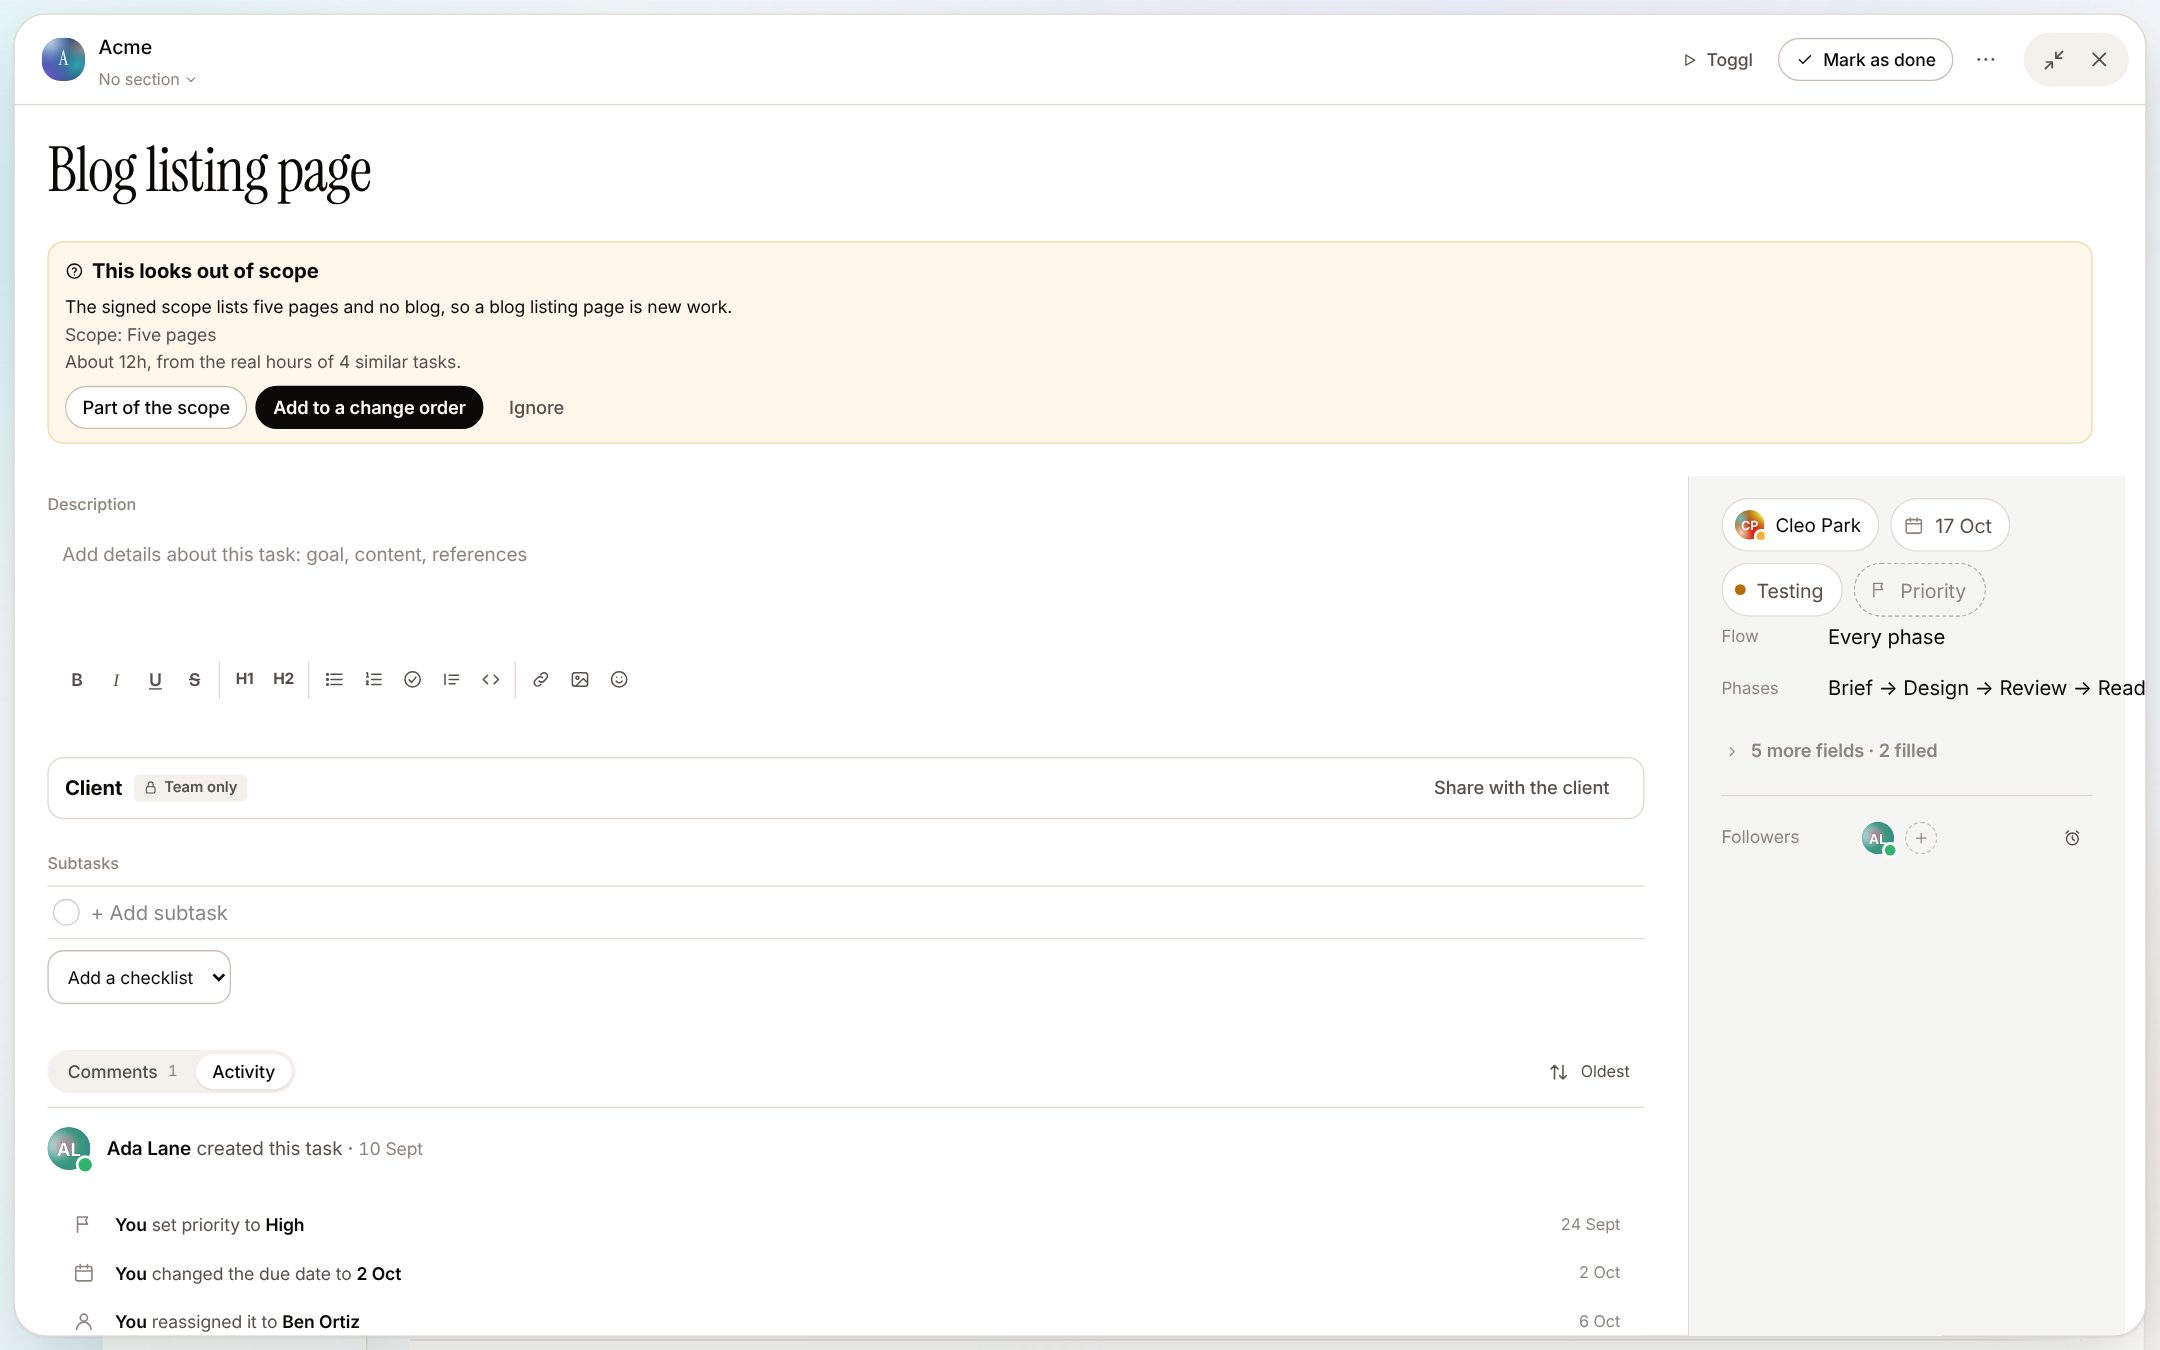Add a follower with plus icon
Viewport: 2160px width, 1350px height.
[x=1921, y=838]
